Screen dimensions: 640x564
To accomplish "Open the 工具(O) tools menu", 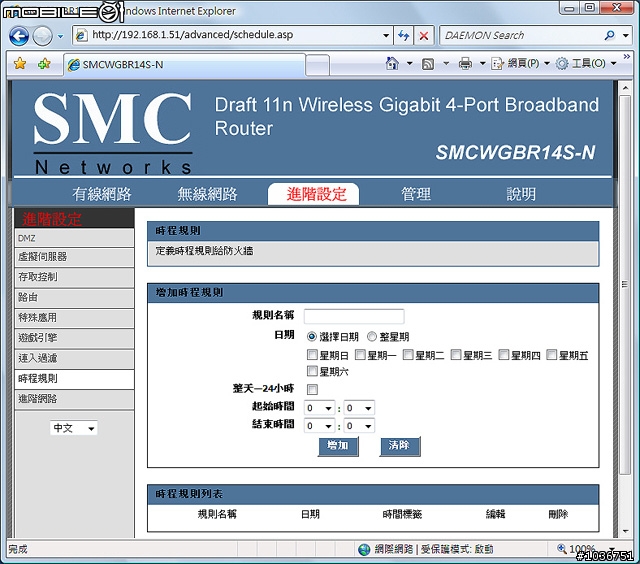I will (x=586, y=63).
